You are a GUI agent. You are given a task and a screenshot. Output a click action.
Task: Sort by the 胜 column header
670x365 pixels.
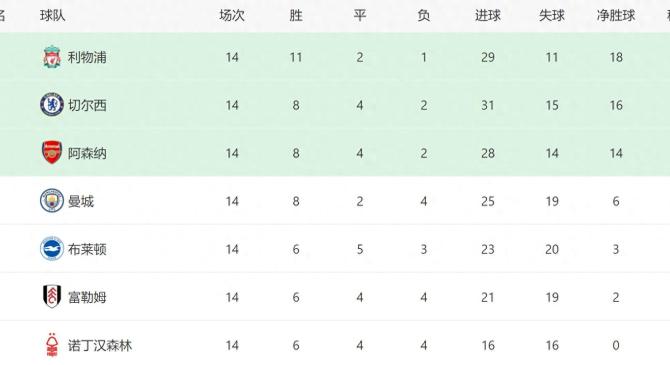click(296, 16)
